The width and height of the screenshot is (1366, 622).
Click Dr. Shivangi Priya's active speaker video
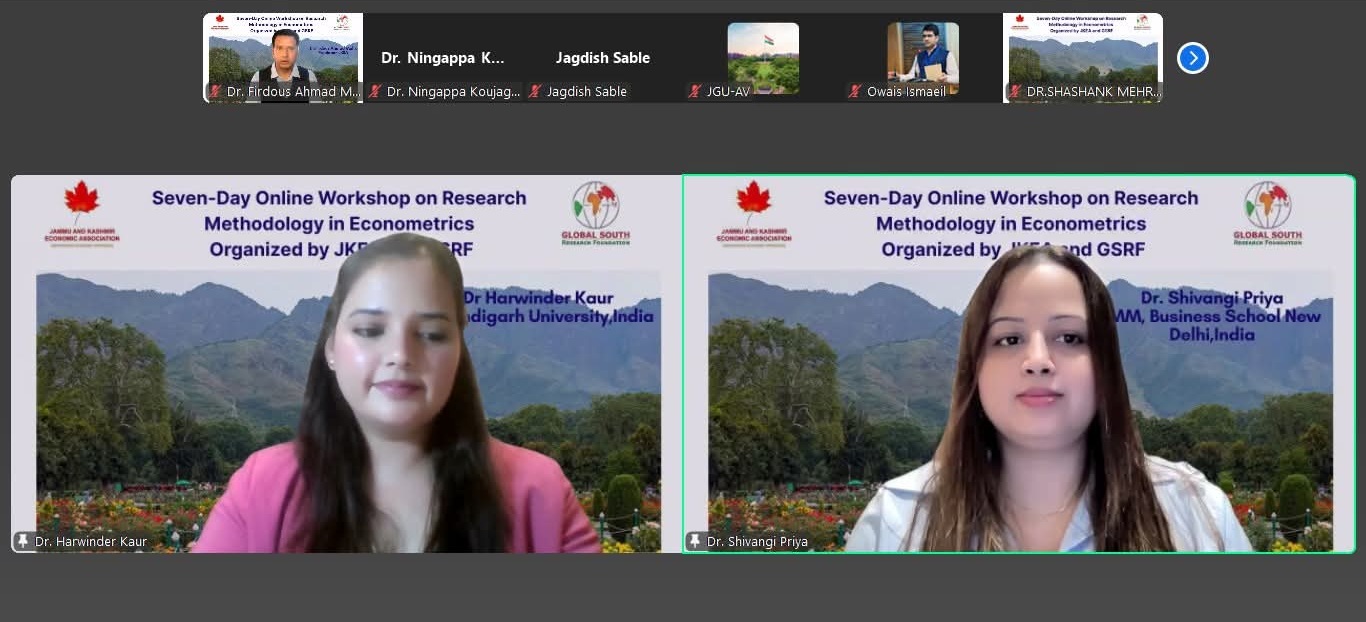[1018, 380]
